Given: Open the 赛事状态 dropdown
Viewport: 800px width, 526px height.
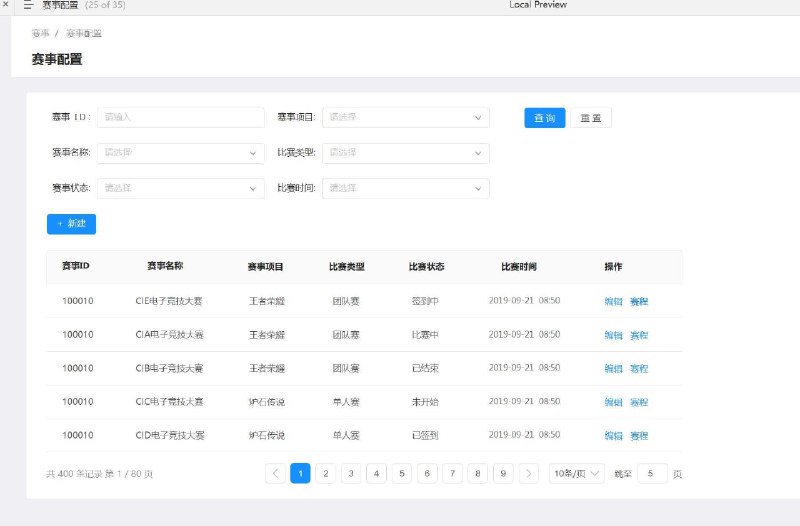Looking at the screenshot, I should tap(181, 188).
